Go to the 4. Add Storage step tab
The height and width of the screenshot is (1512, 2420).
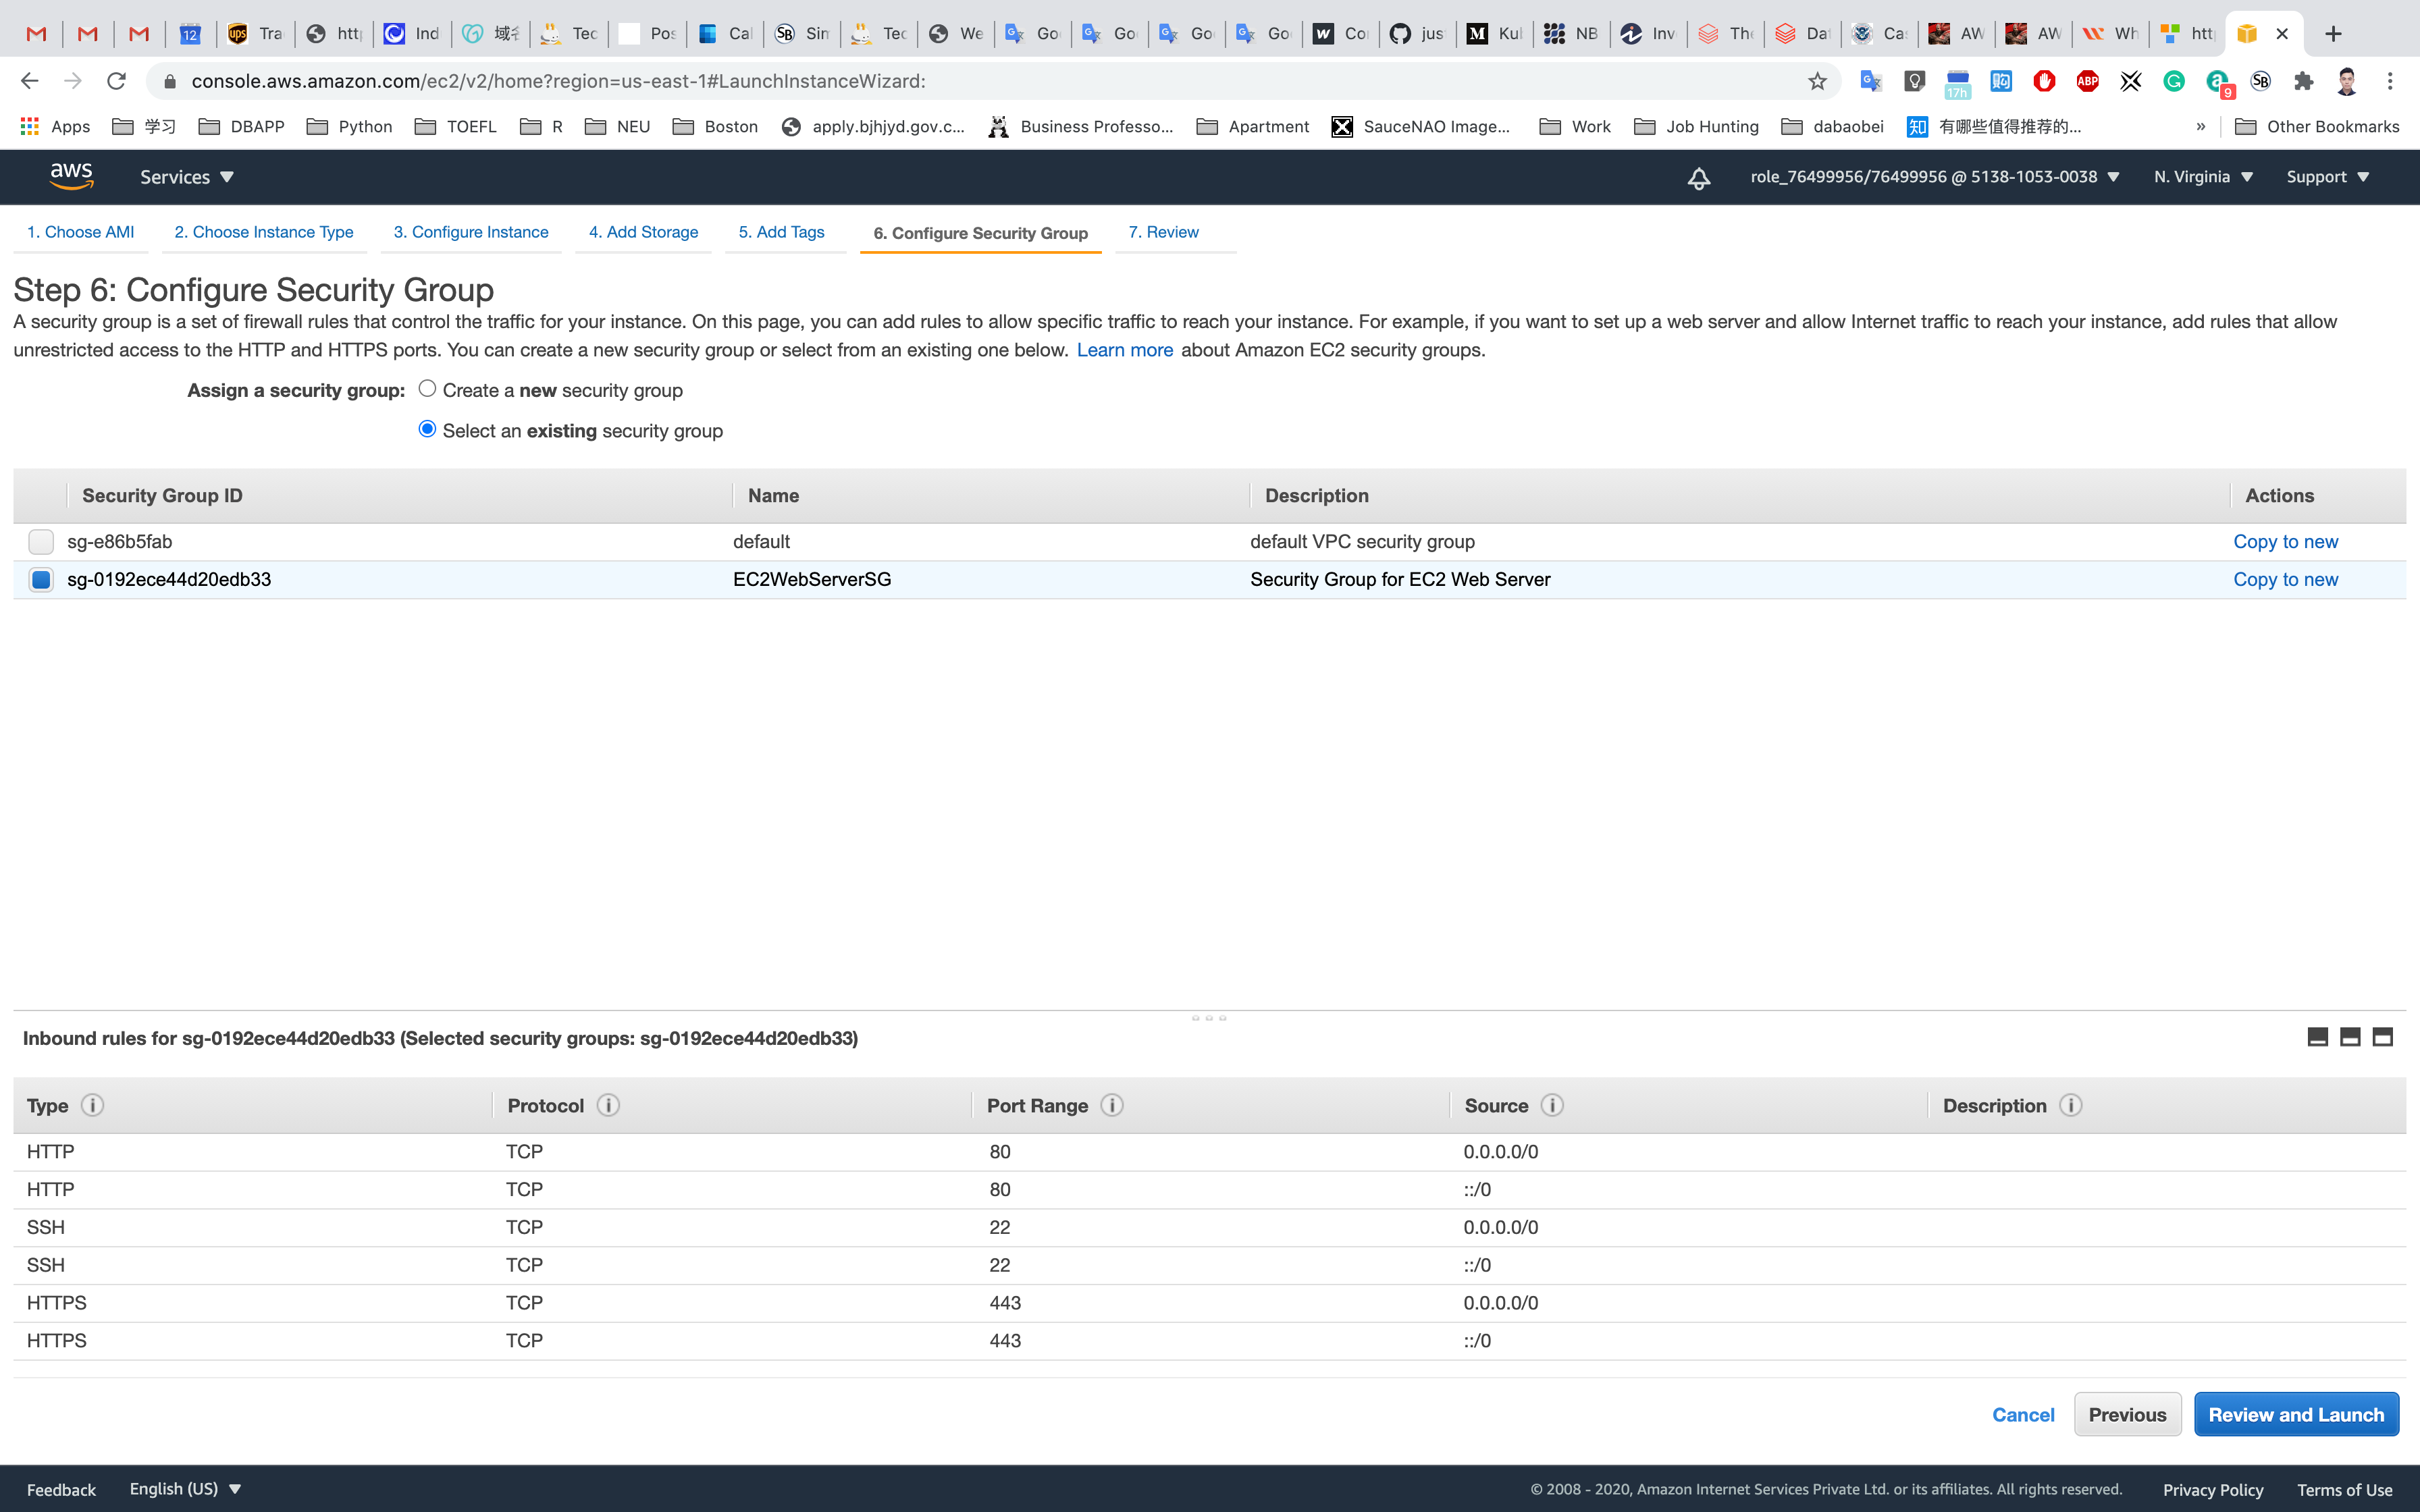coord(643,232)
